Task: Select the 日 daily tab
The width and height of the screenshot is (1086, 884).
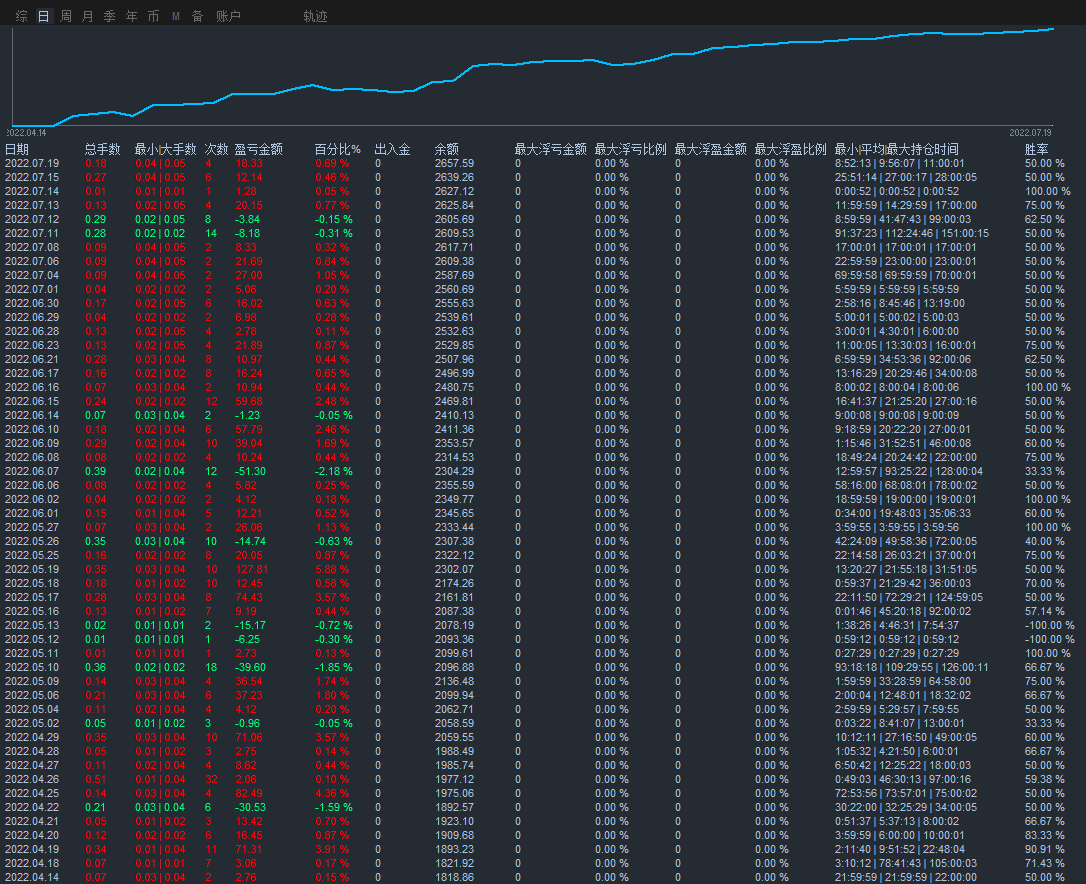Action: (43, 16)
